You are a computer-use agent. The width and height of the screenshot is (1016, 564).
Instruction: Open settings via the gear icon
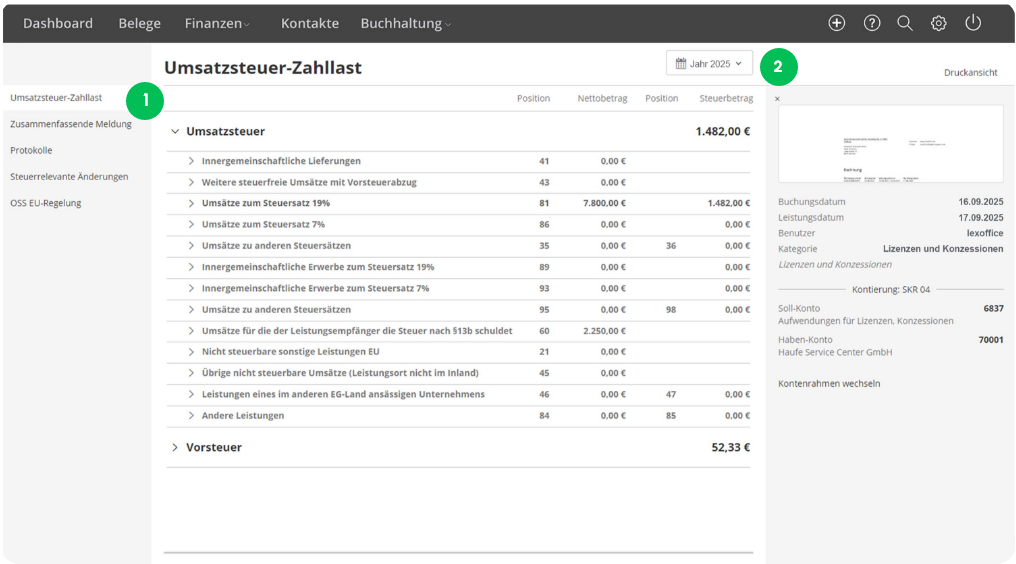tap(939, 23)
